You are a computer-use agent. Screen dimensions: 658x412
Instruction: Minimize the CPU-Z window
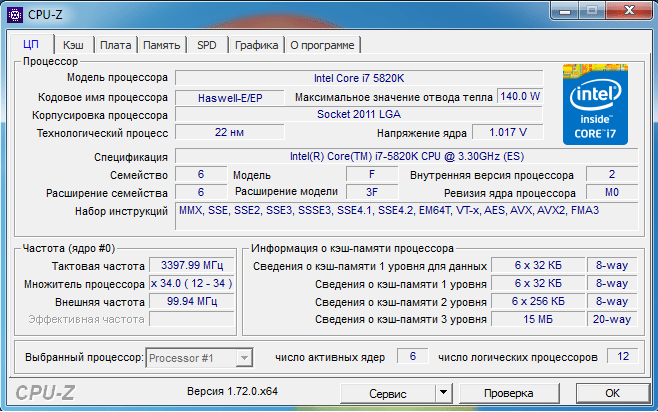(565, 11)
